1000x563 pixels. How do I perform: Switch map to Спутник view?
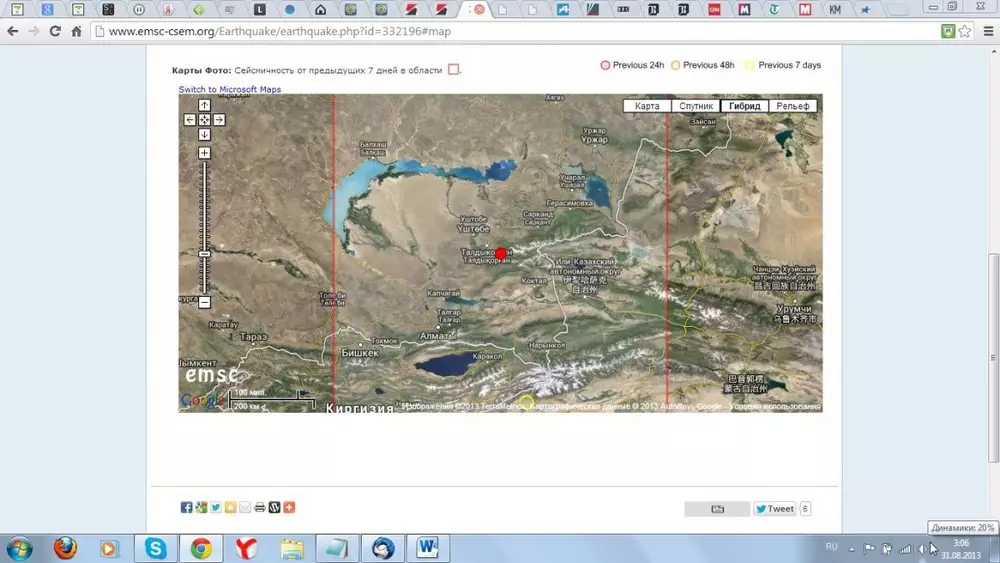point(695,106)
